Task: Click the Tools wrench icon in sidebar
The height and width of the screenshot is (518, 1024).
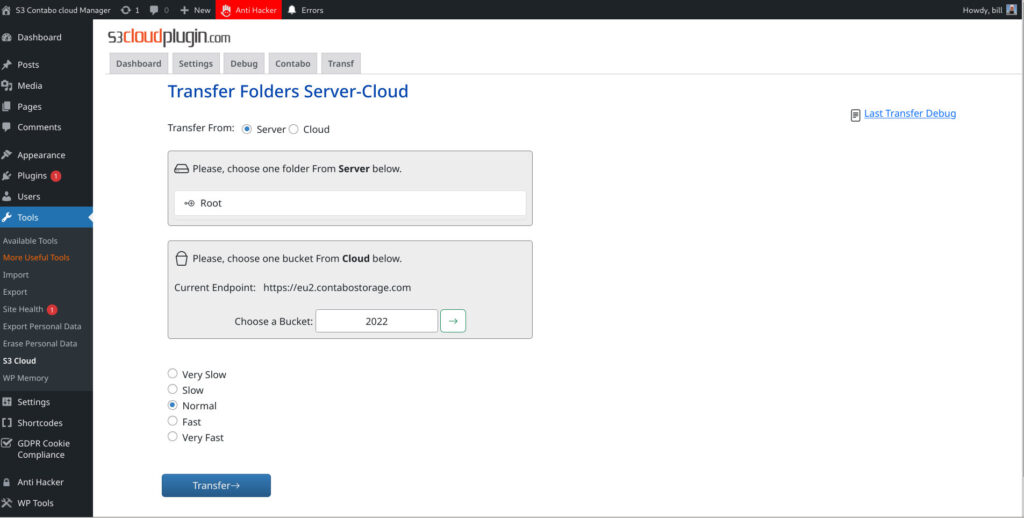Action: pos(7,217)
